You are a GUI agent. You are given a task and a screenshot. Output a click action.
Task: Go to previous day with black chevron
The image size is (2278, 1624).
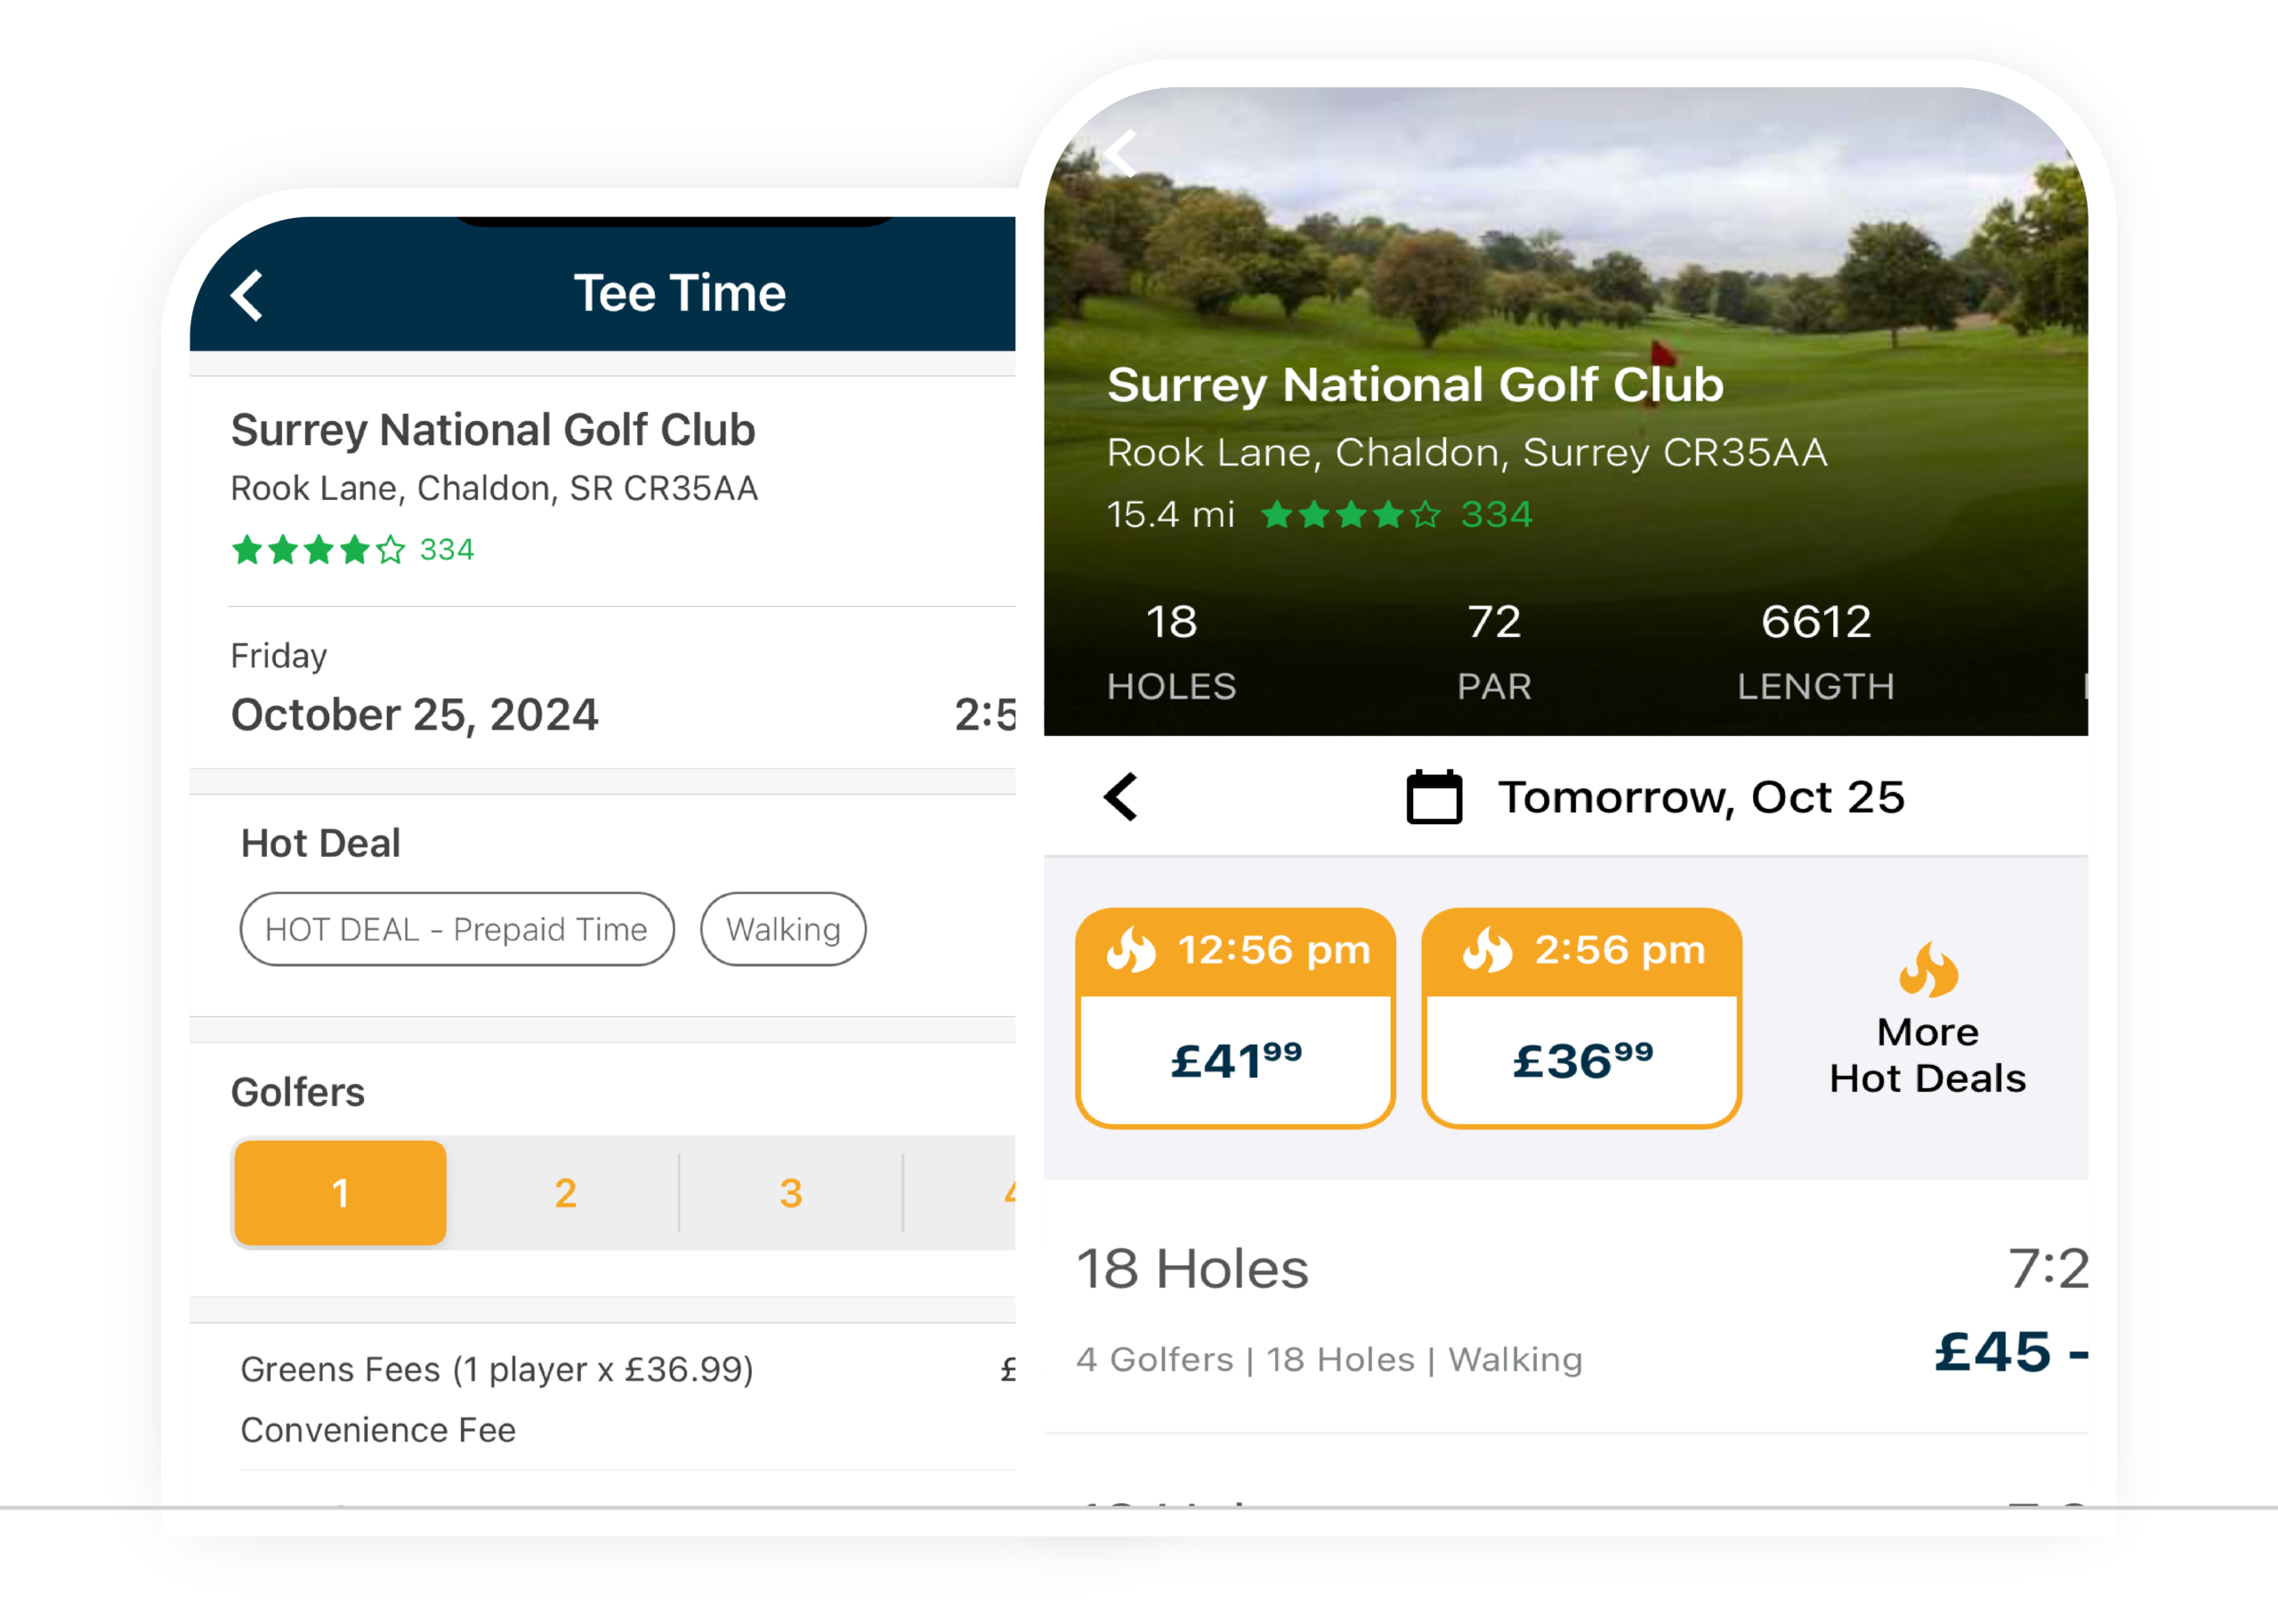pos(1121,797)
